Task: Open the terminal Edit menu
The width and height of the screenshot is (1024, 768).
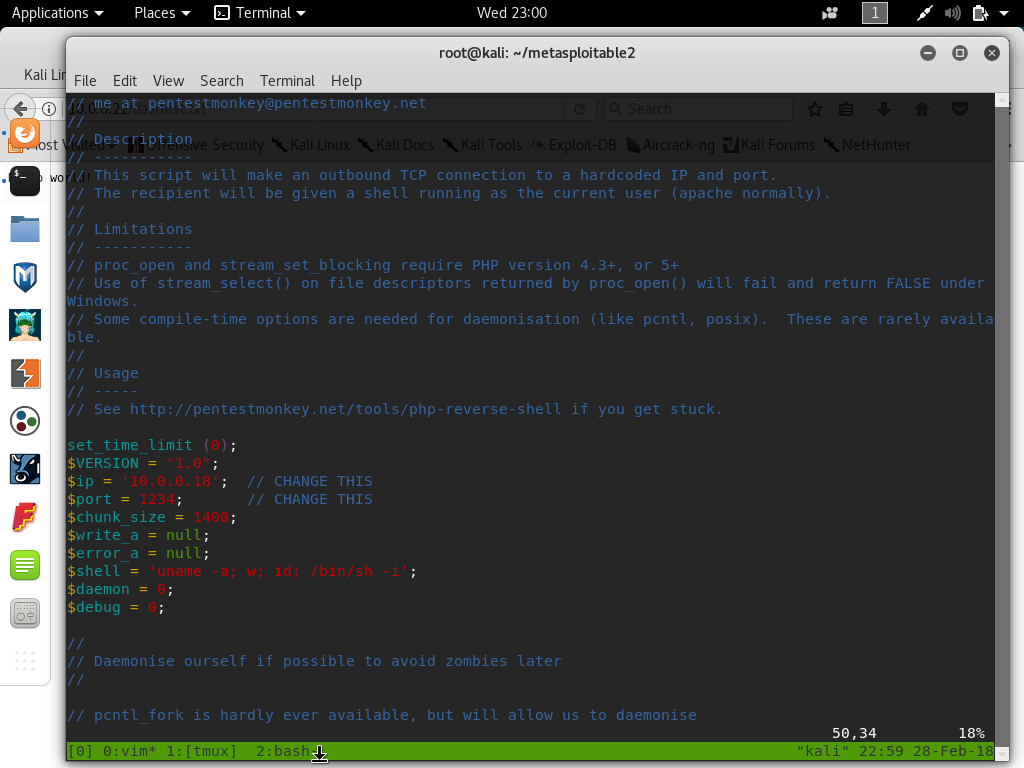Action: coord(125,80)
